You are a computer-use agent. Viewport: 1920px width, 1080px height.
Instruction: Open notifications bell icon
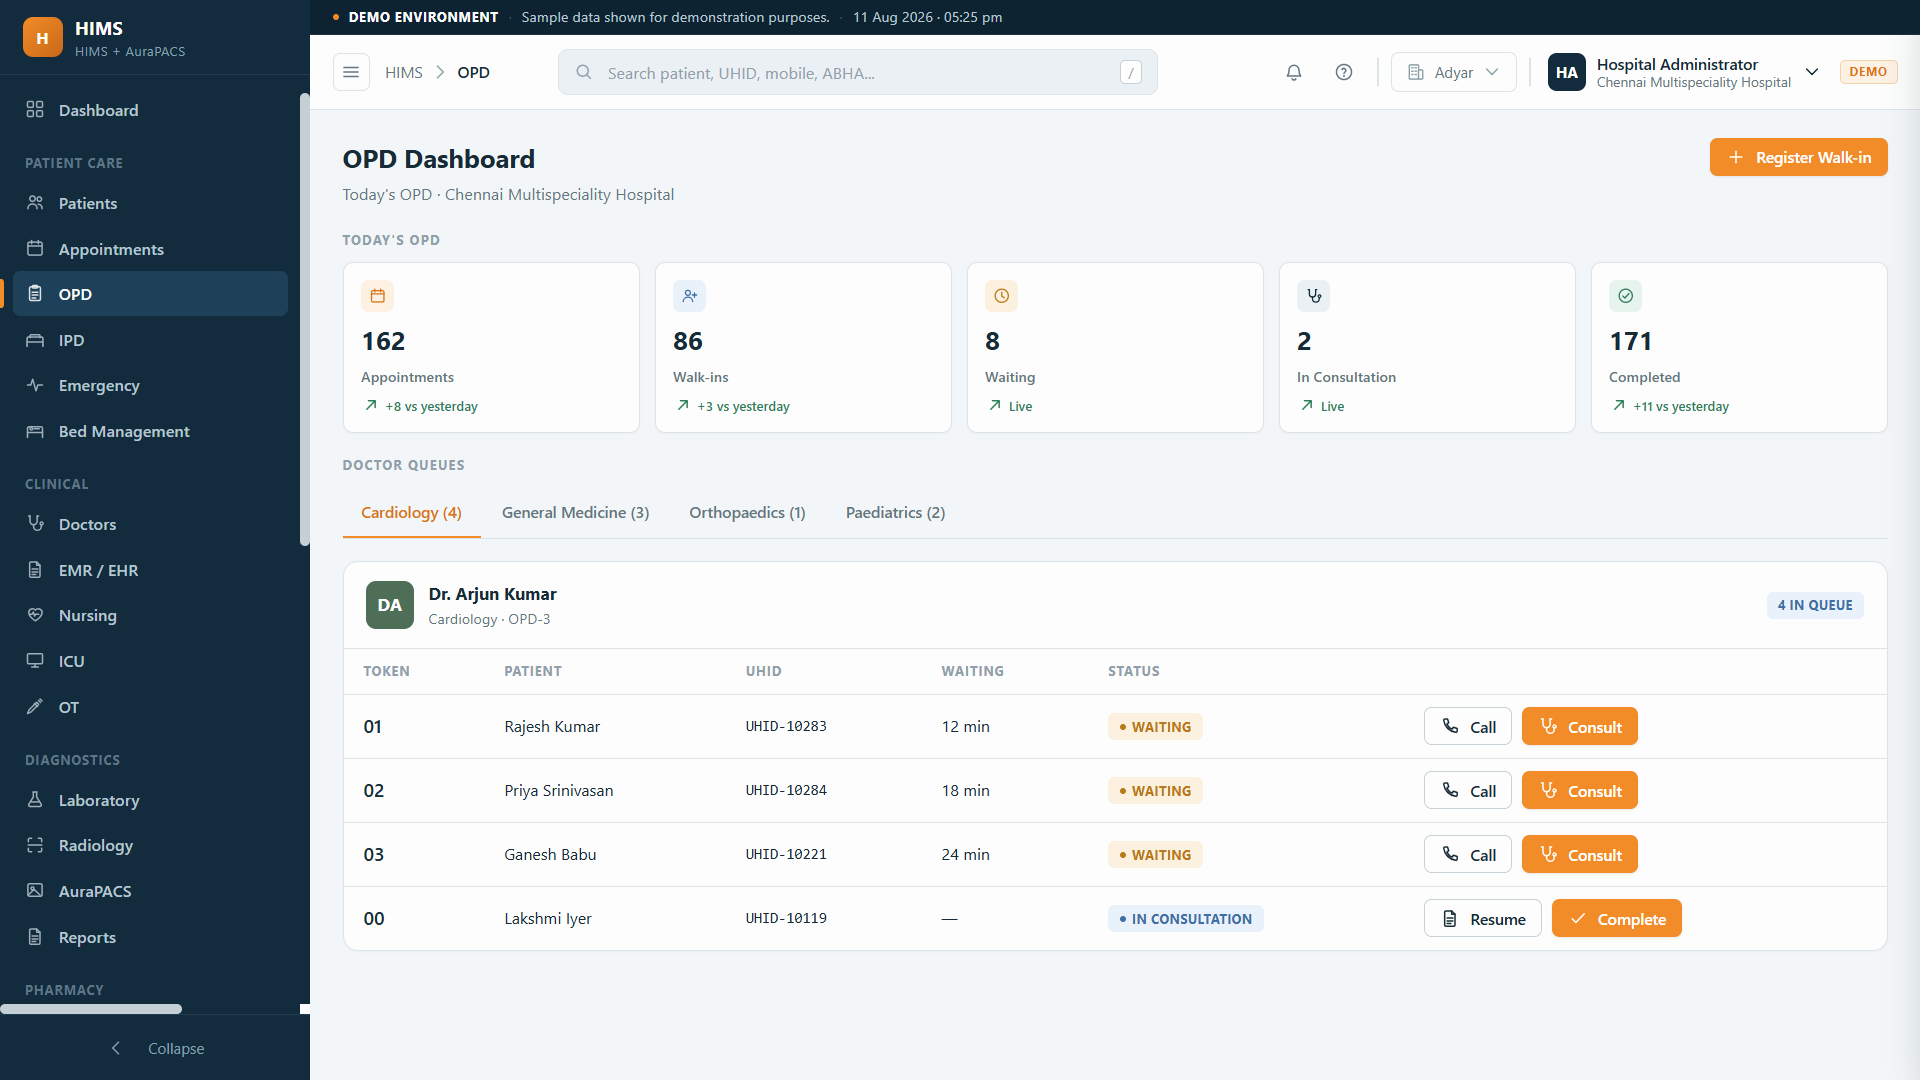[x=1294, y=72]
